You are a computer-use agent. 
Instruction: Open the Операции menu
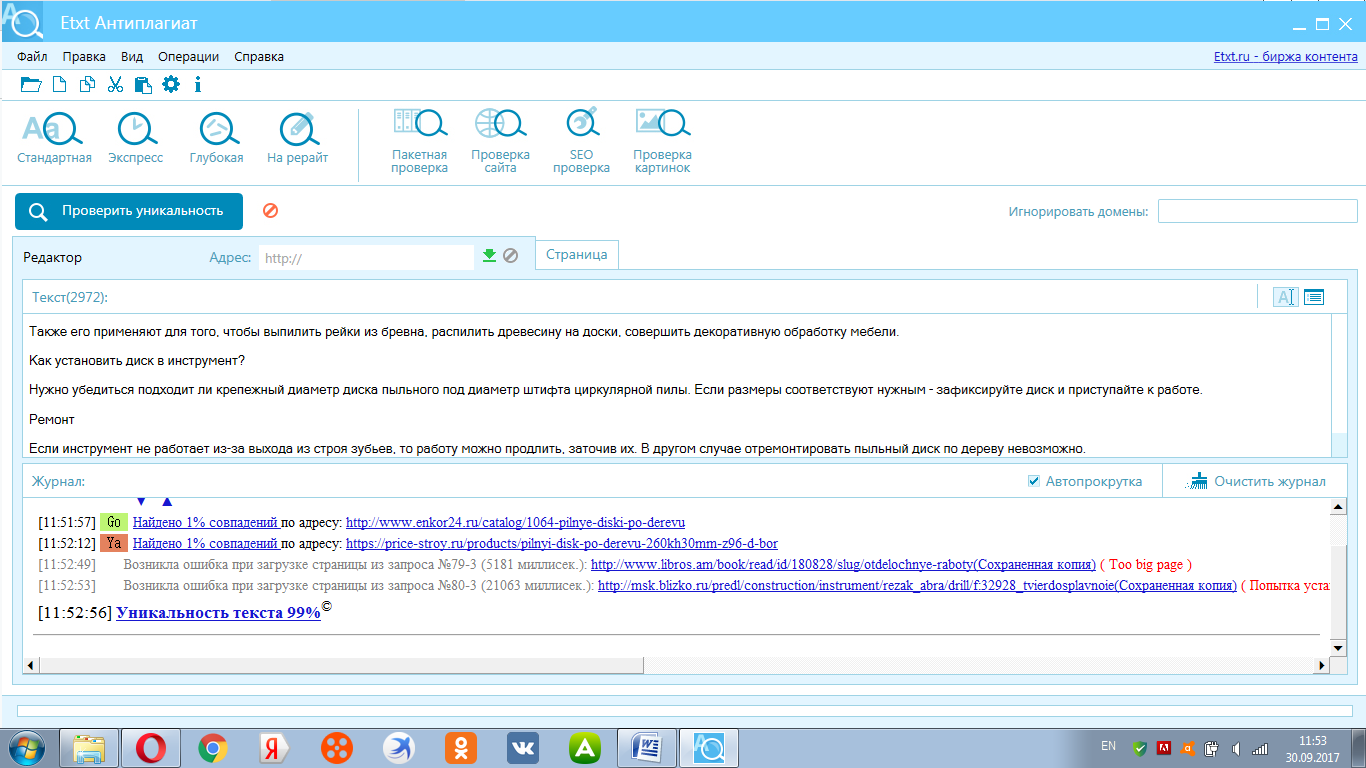(x=188, y=57)
